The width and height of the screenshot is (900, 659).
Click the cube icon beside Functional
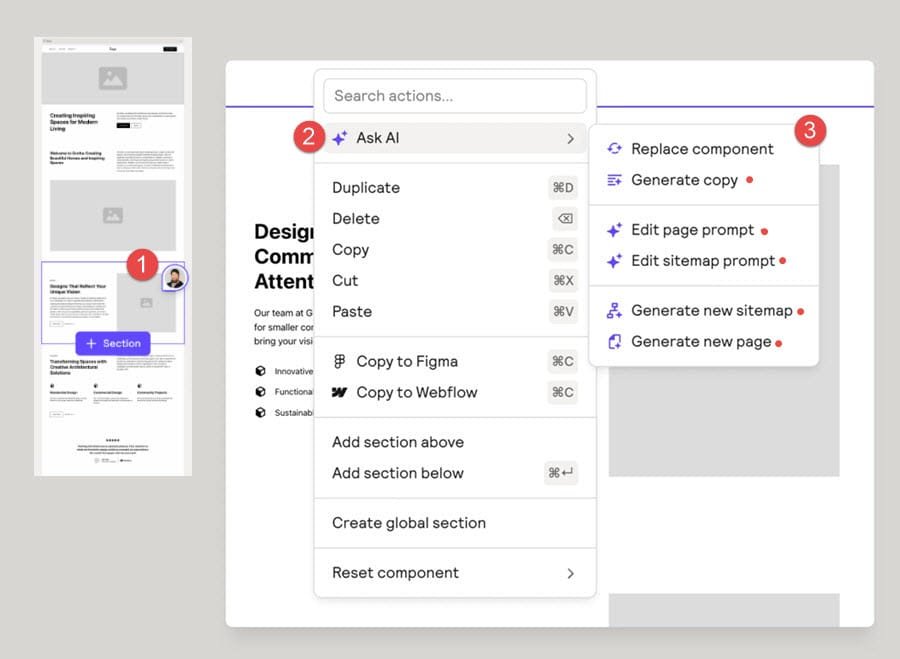(x=260, y=391)
